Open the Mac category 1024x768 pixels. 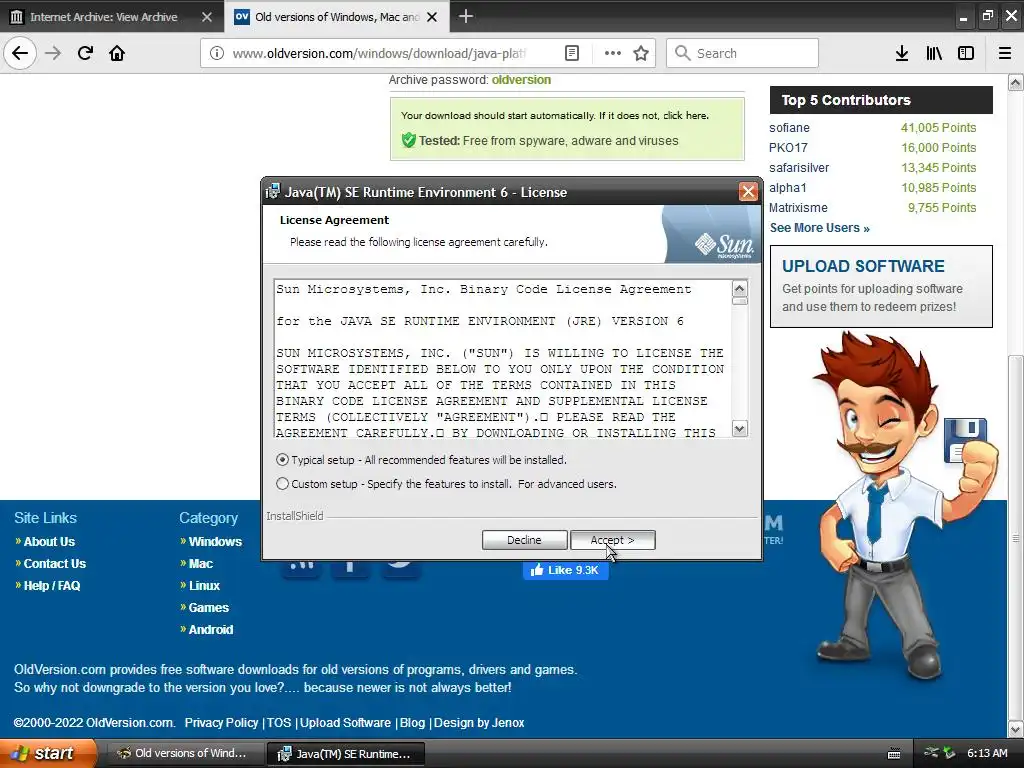[200, 564]
